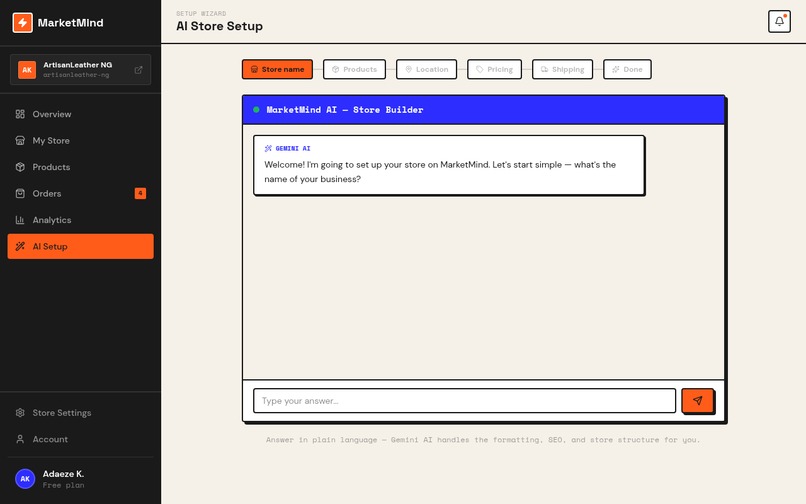Click the Gemini AI sparkle icon
Image resolution: width=806 pixels, height=504 pixels.
pyautogui.click(x=268, y=149)
